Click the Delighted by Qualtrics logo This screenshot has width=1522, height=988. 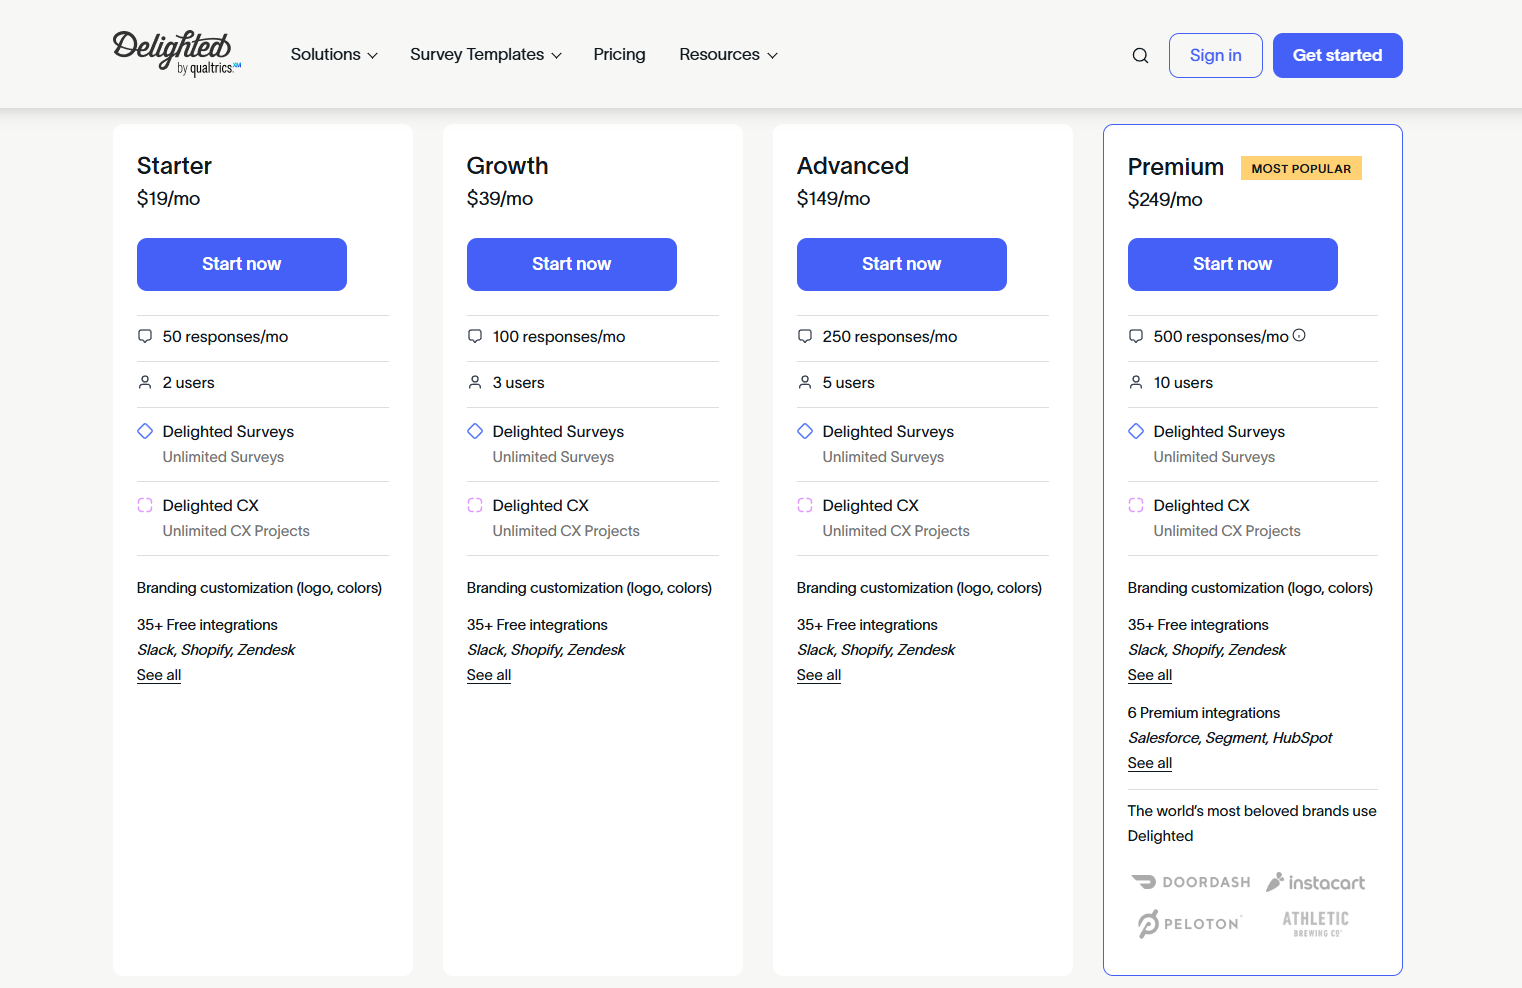pos(176,52)
